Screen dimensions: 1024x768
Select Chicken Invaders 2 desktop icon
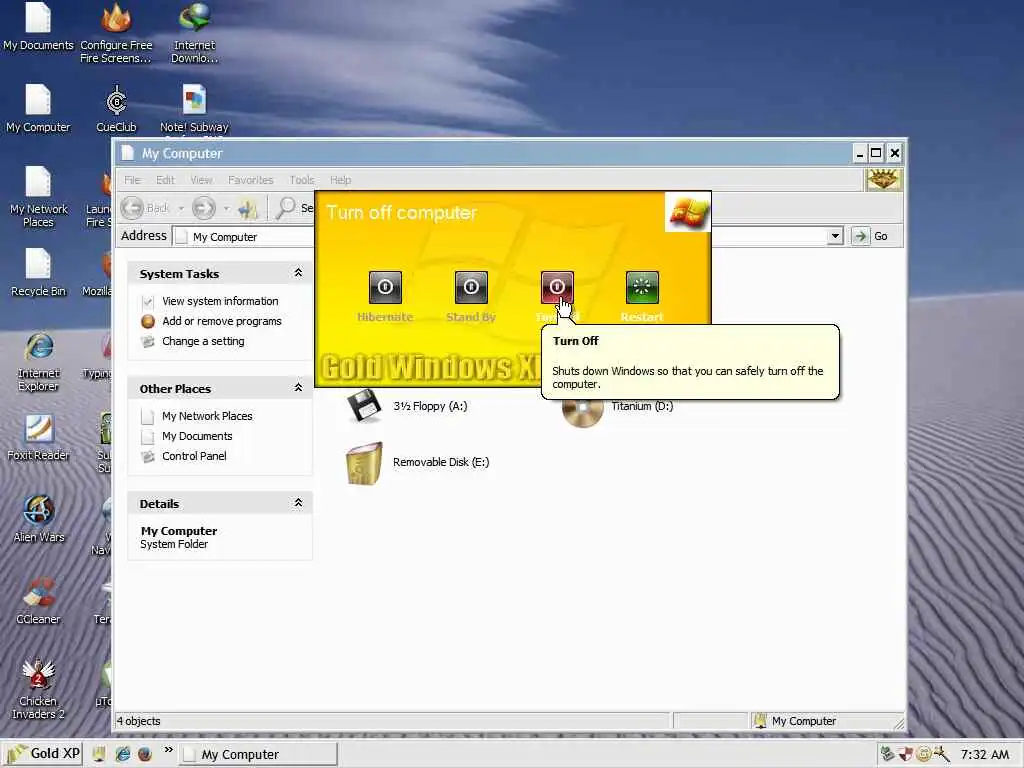[x=38, y=689]
